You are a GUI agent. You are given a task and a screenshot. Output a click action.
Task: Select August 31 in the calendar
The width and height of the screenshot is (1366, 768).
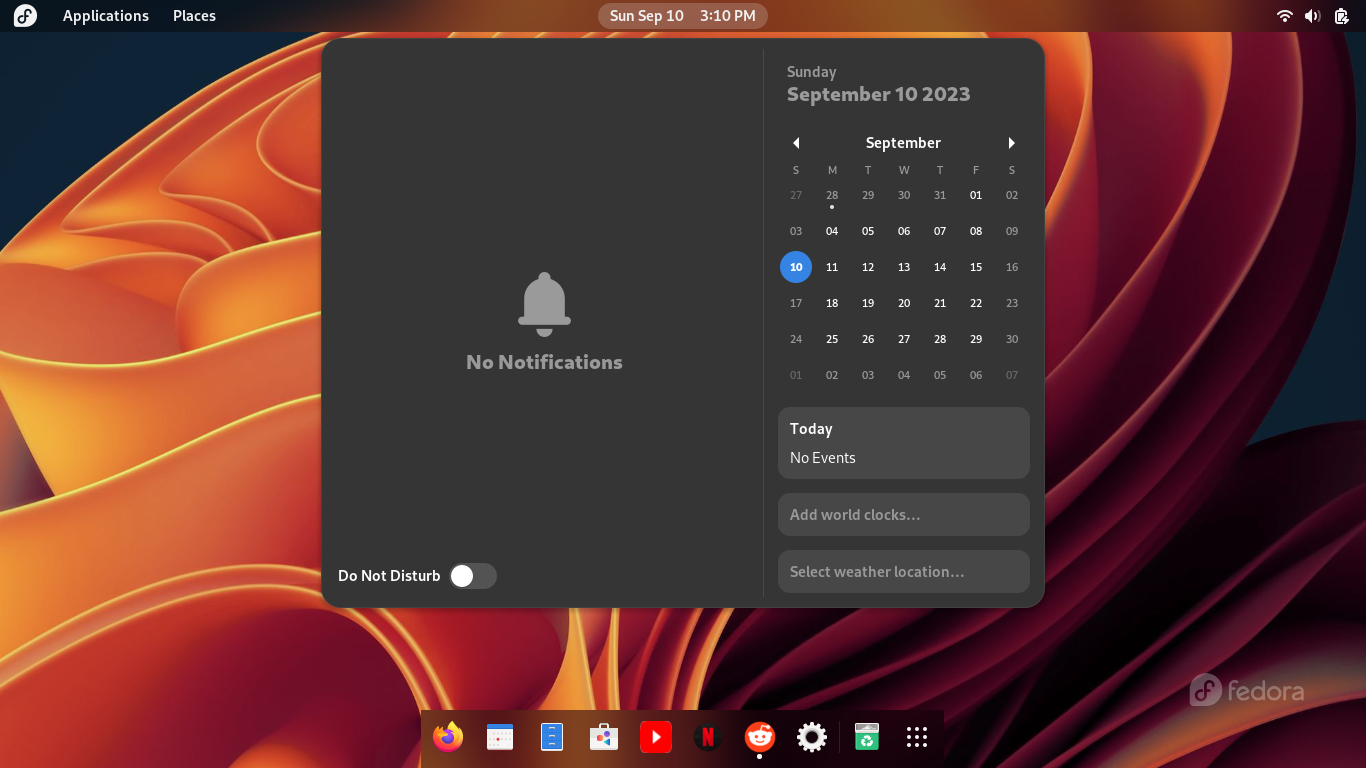pyautogui.click(x=940, y=195)
